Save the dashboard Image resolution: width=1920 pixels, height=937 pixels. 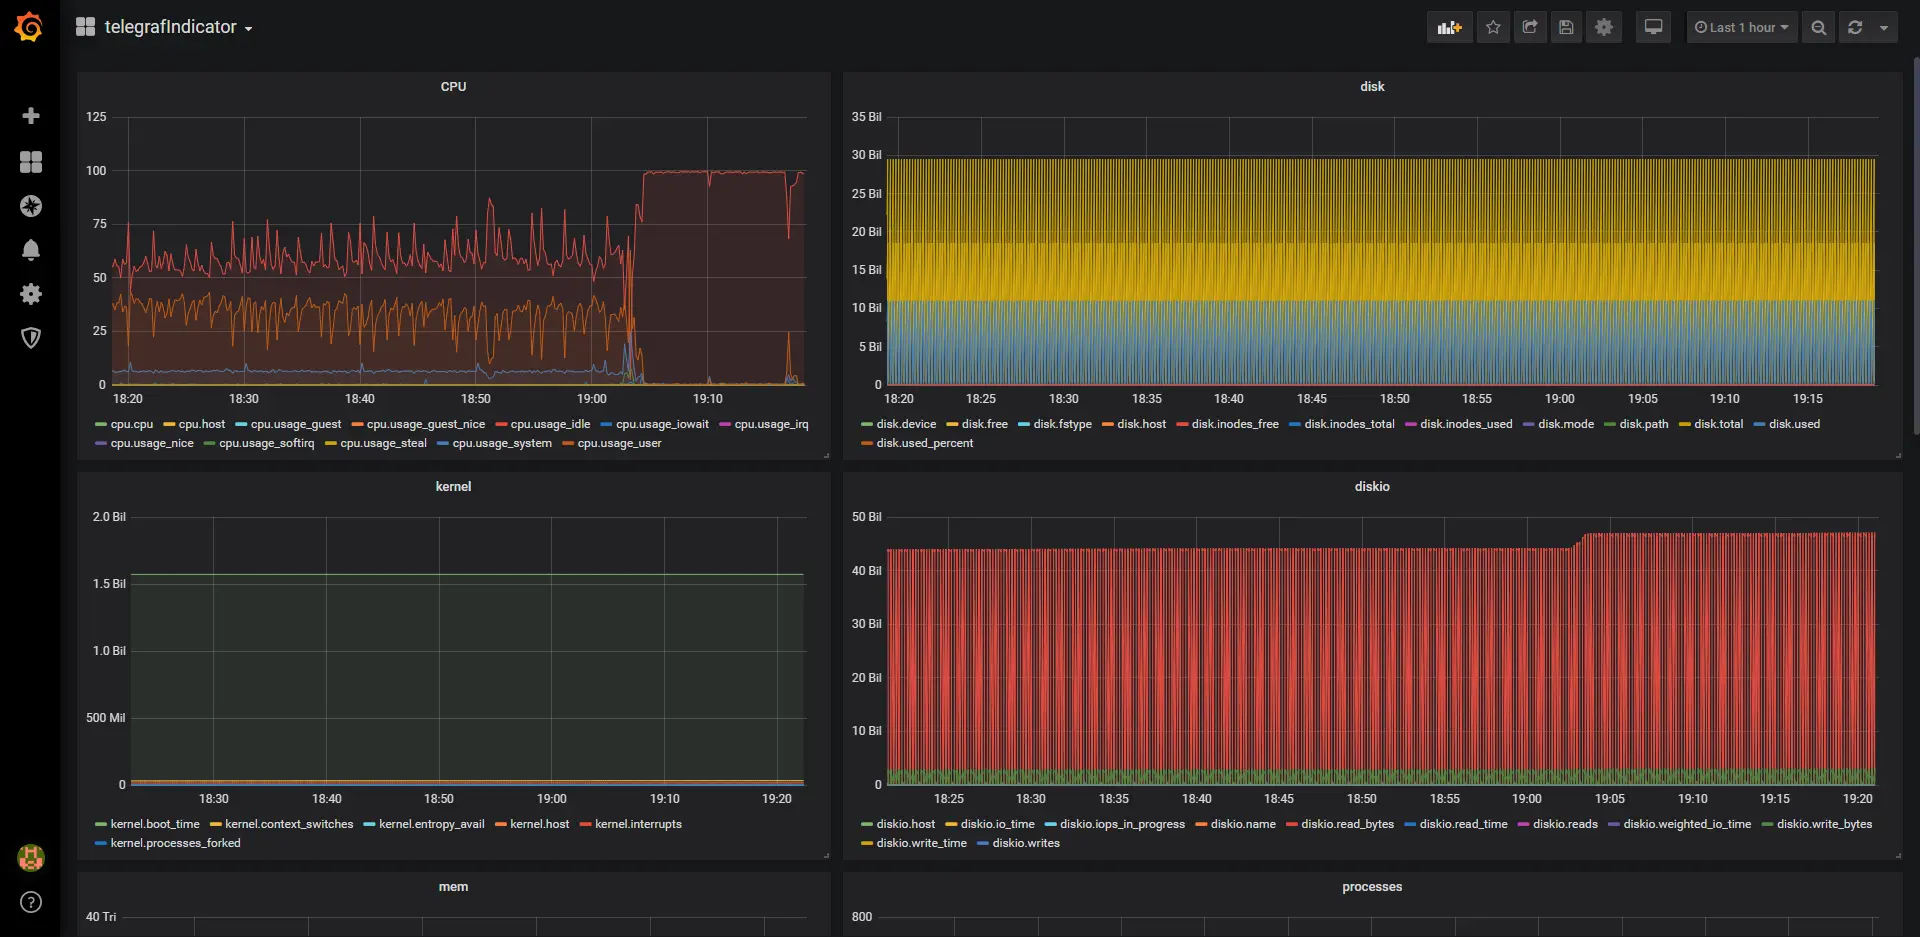click(1566, 27)
